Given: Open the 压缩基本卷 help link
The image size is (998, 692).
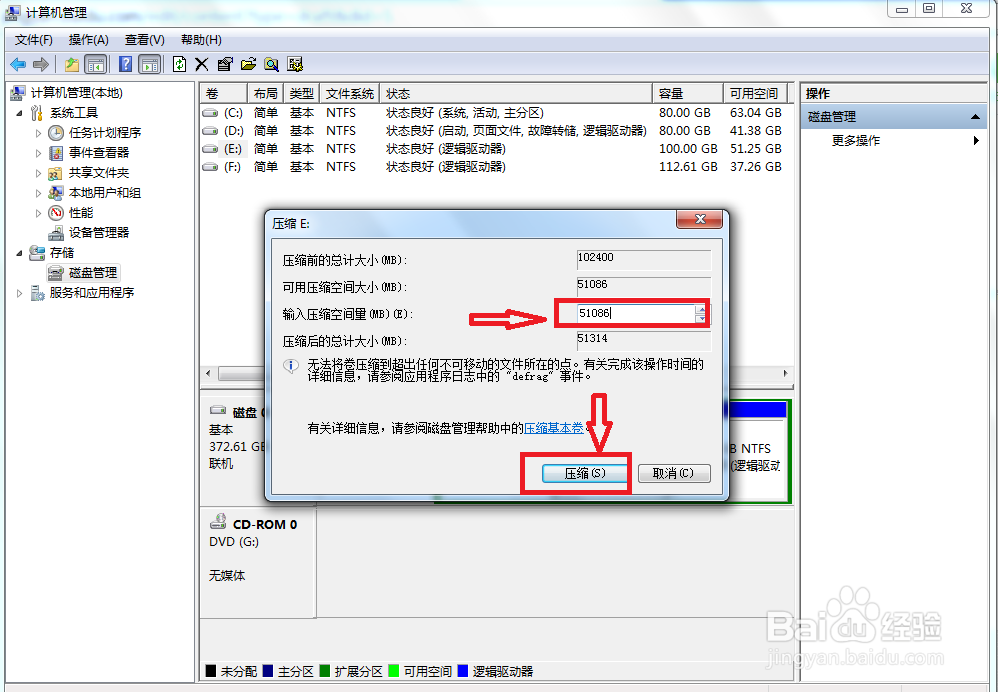Looking at the screenshot, I should click(555, 428).
